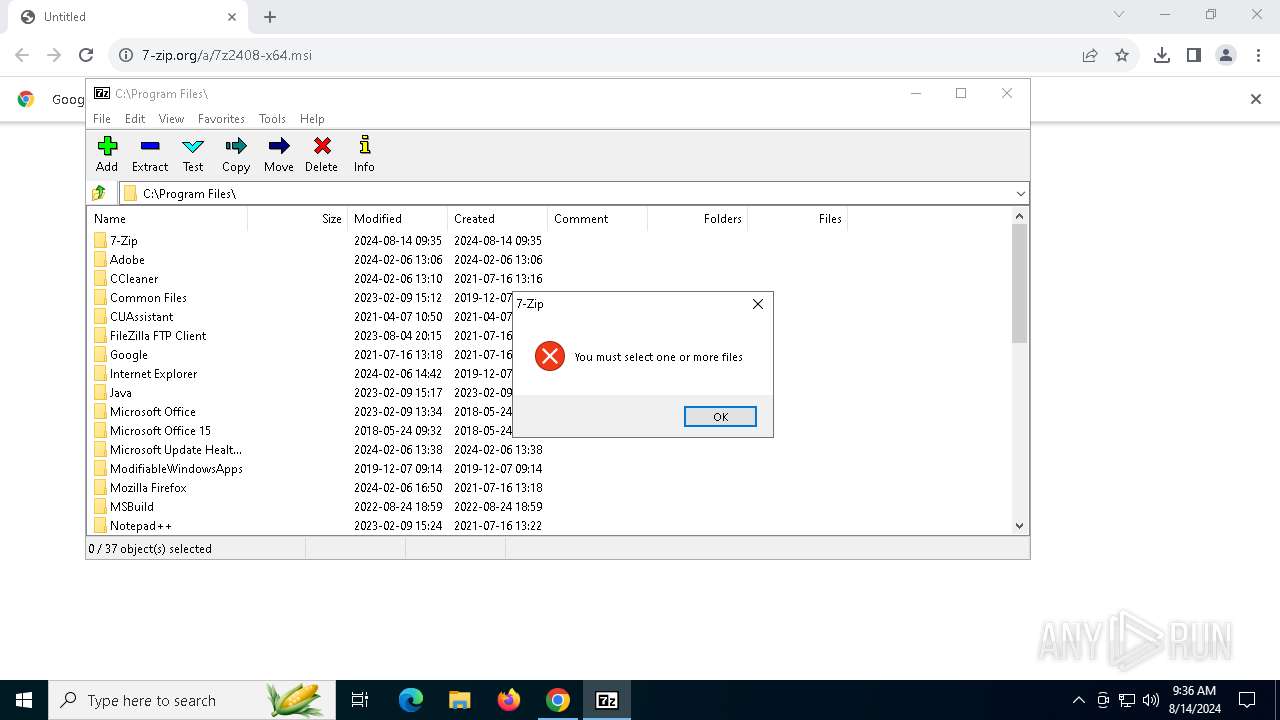The height and width of the screenshot is (720, 1280).
Task: Select the Internet Explorer folder
Action: [153, 374]
